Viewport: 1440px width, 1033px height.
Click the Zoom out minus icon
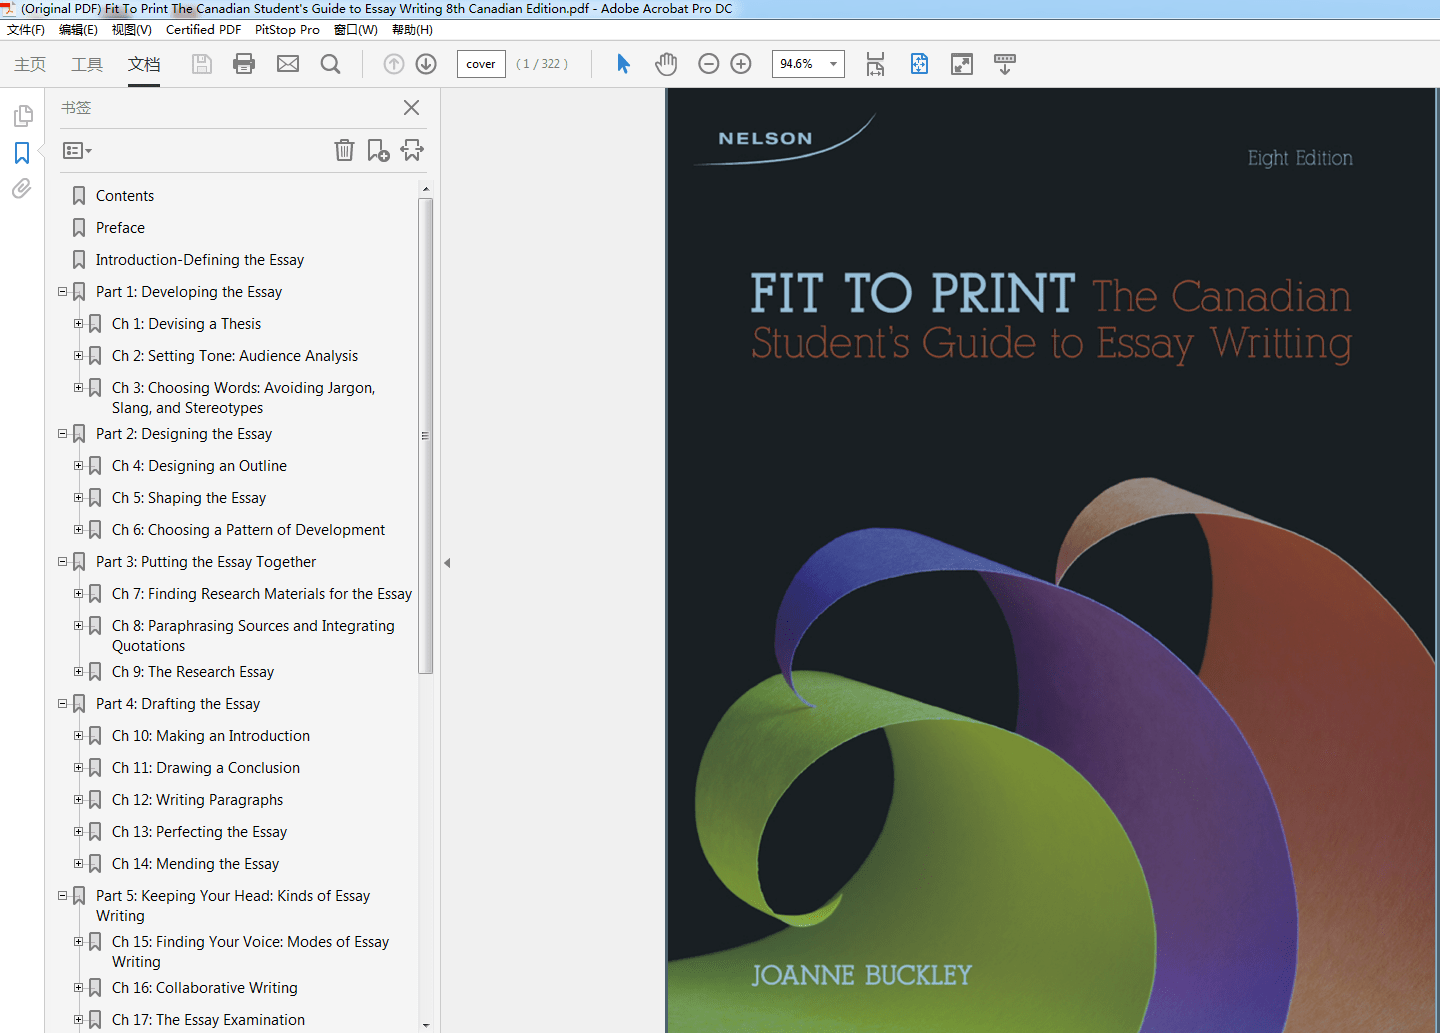pos(709,64)
